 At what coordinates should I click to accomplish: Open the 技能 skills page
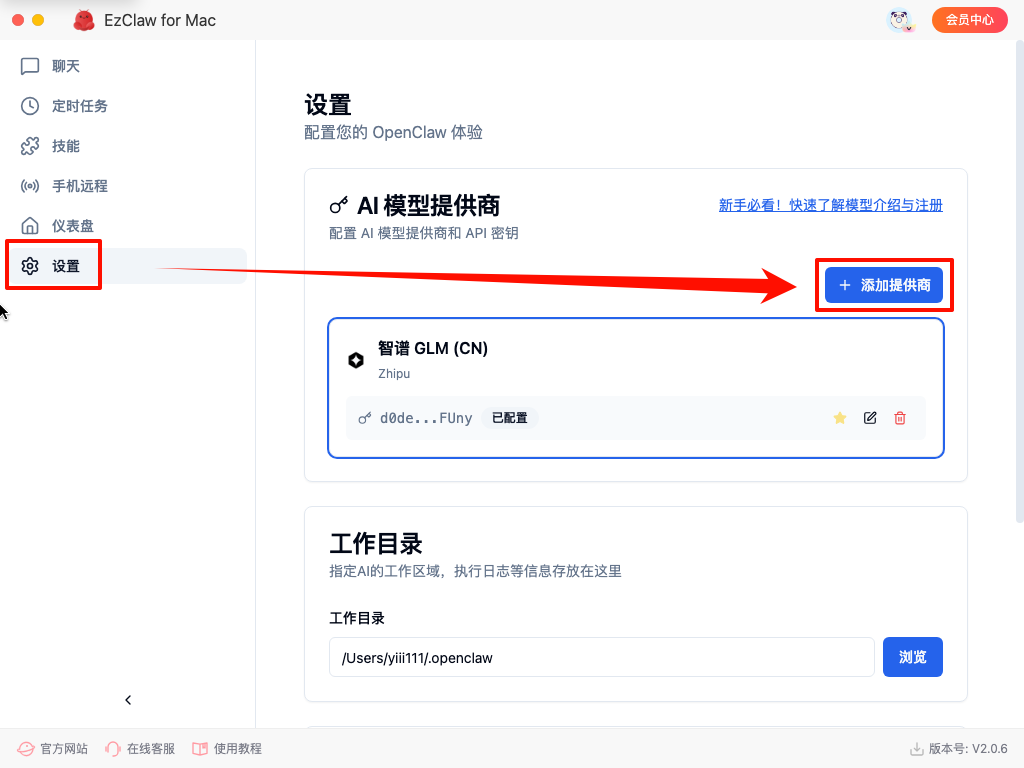coord(66,146)
